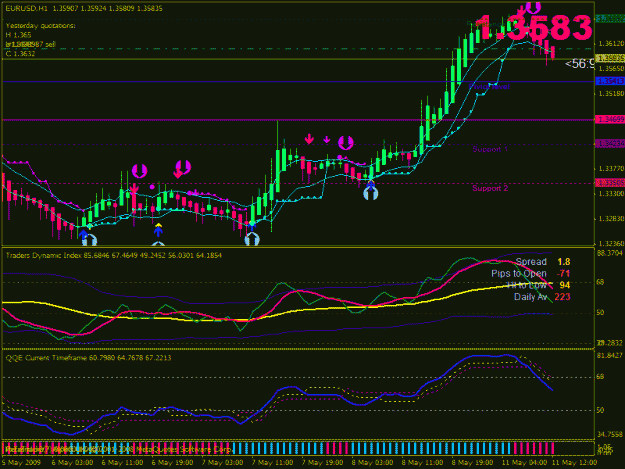The image size is (625, 469).
Task: Click the 81.8427 QQE scale maximum
Action: (610, 355)
